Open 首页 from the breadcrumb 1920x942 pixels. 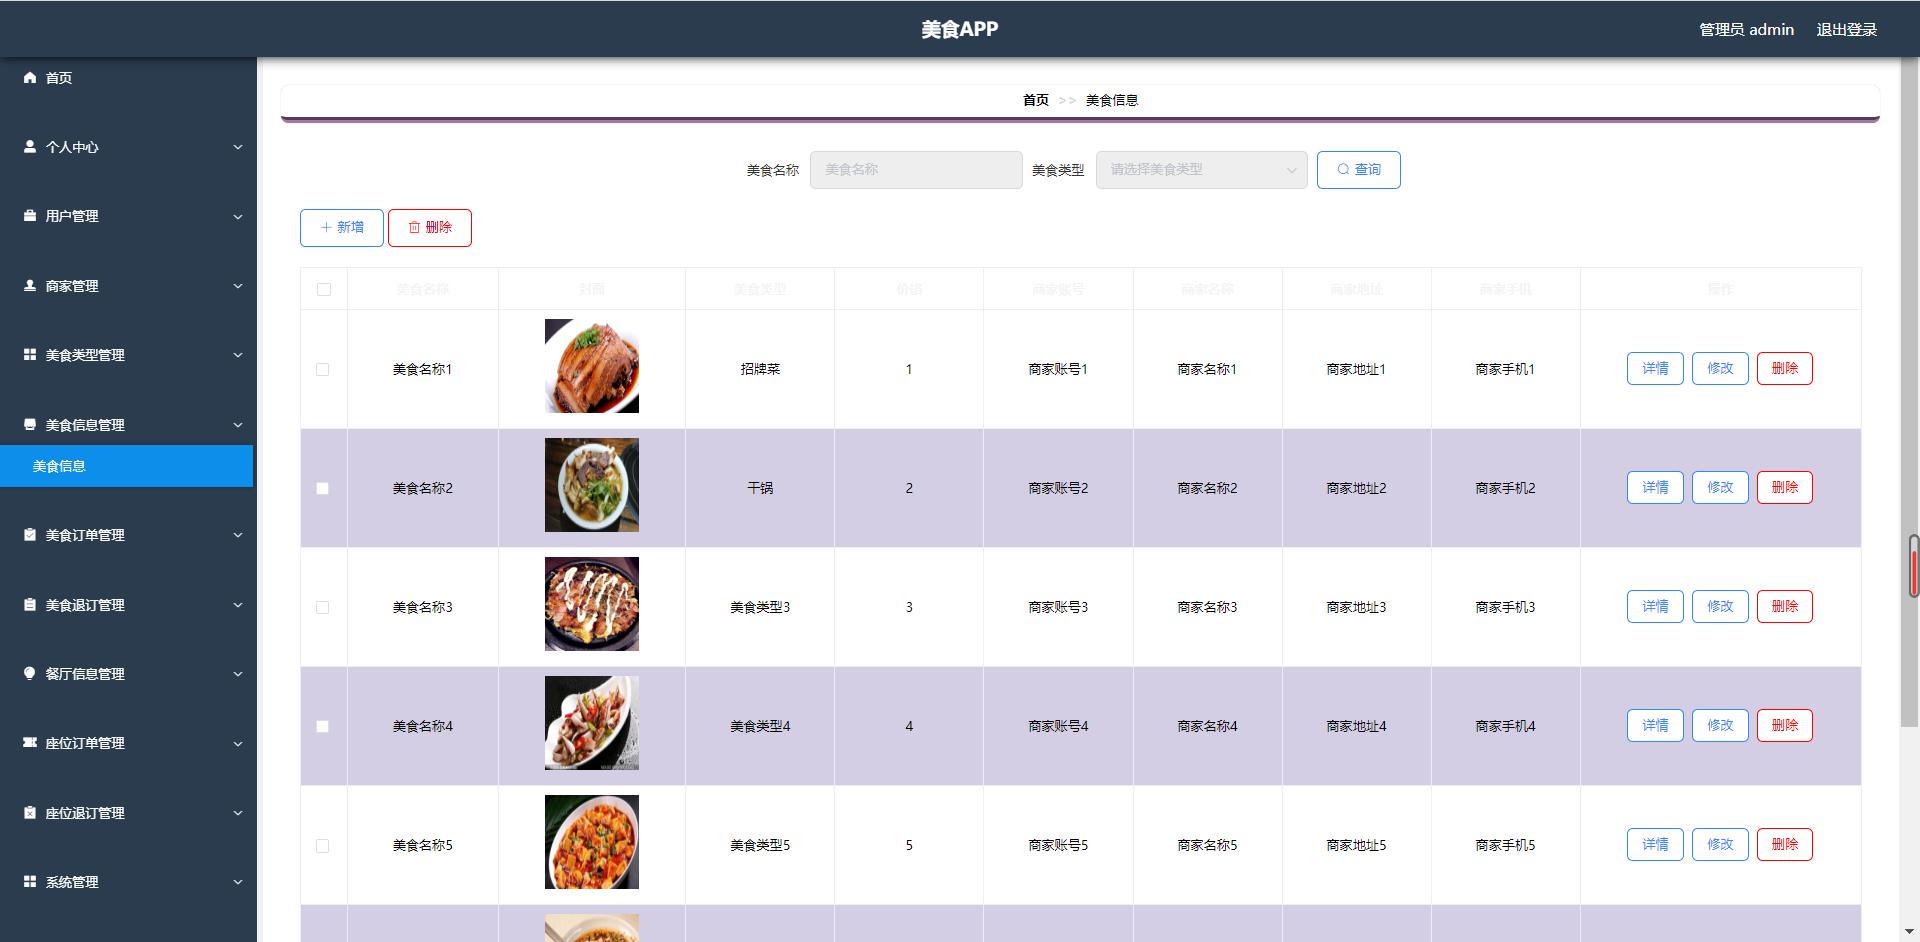coord(1035,100)
